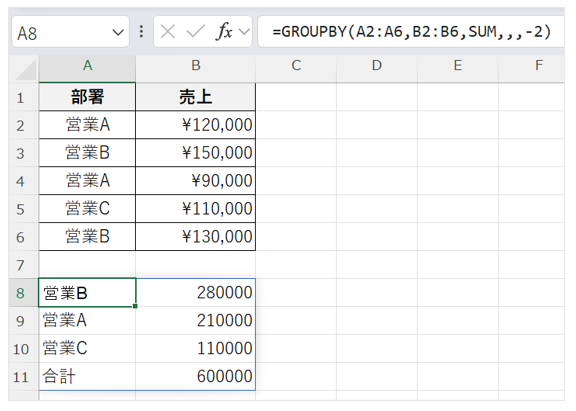Click active cell A8 with 営業B
576x411 pixels.
[87, 293]
